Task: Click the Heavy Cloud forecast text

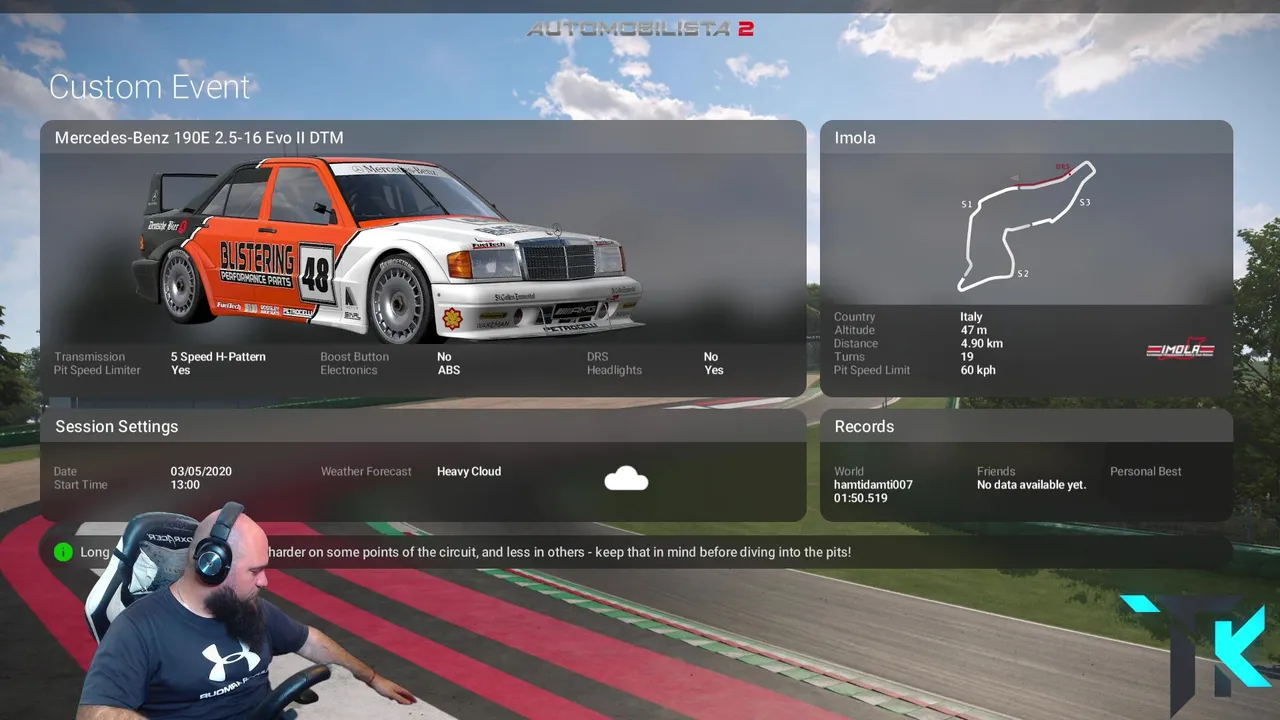Action: point(469,471)
